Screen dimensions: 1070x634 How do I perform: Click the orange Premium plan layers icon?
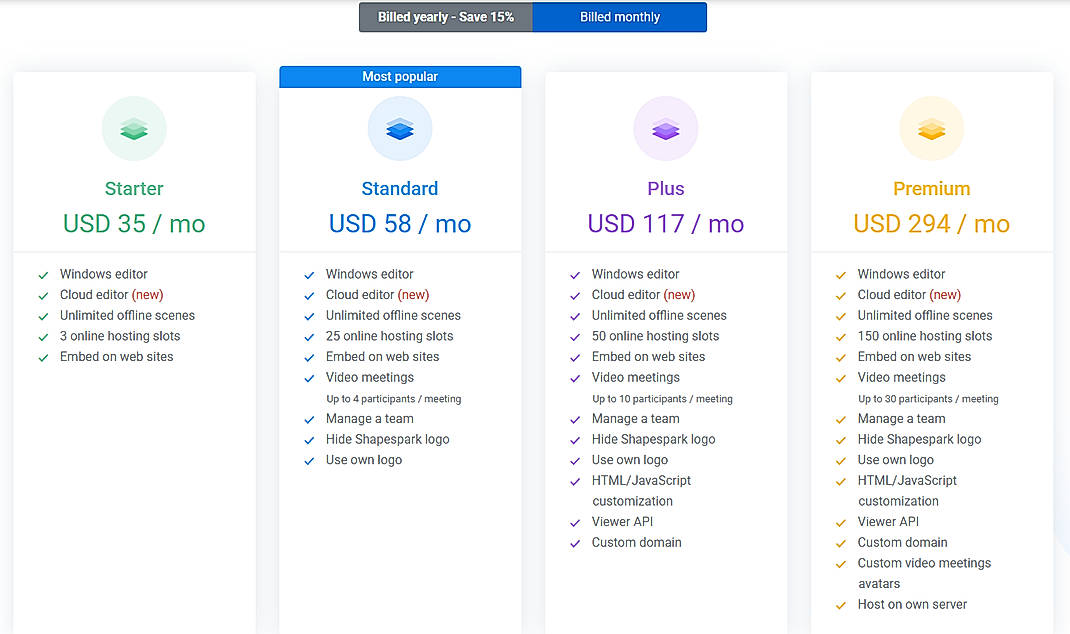[931, 128]
